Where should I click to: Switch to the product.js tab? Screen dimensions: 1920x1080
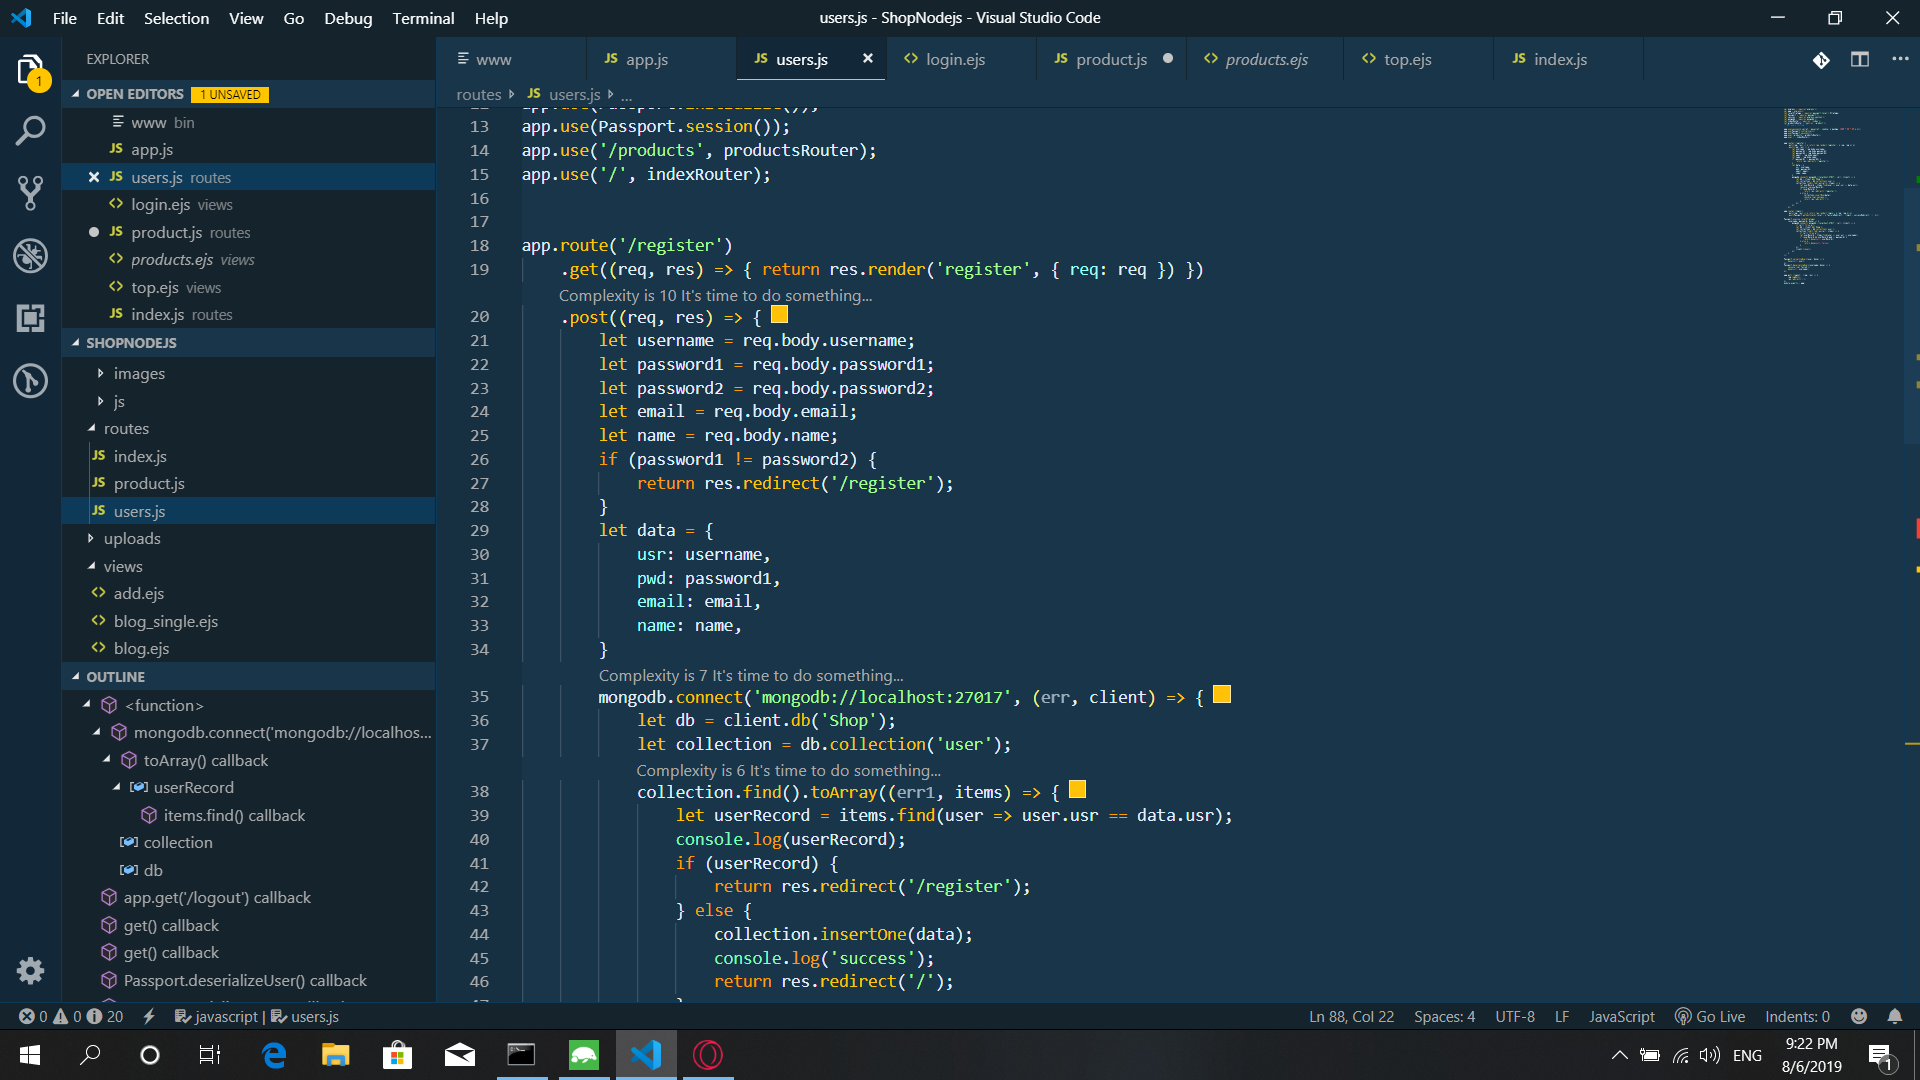pyautogui.click(x=1110, y=59)
